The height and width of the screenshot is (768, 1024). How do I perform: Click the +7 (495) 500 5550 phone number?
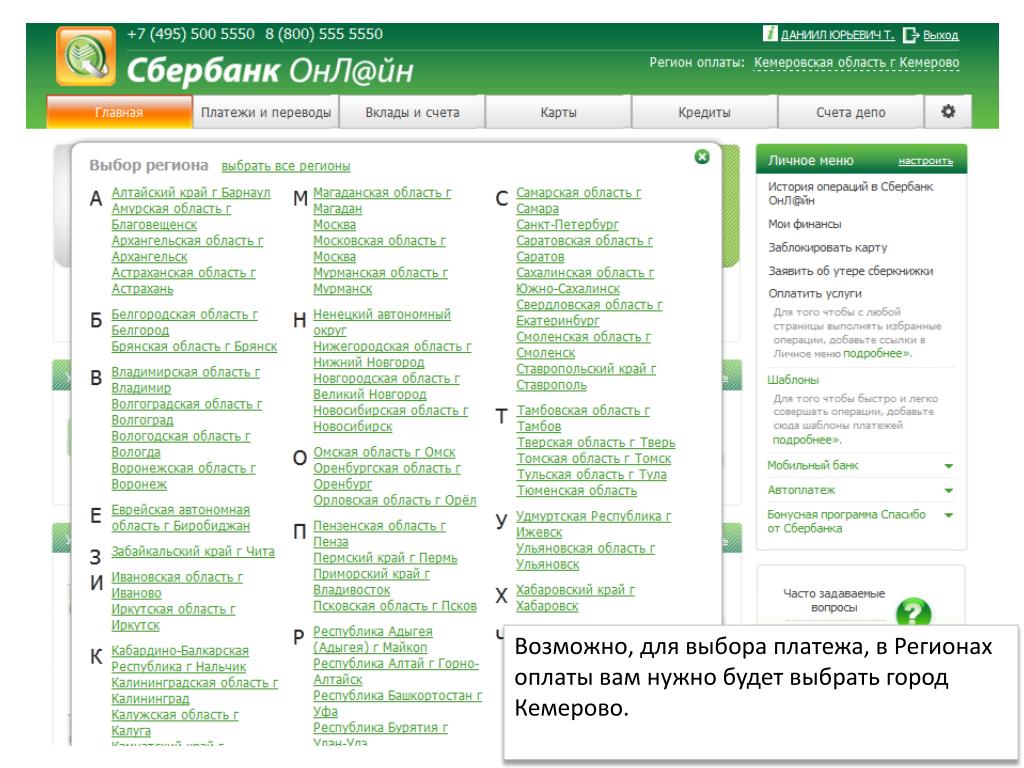191,34
